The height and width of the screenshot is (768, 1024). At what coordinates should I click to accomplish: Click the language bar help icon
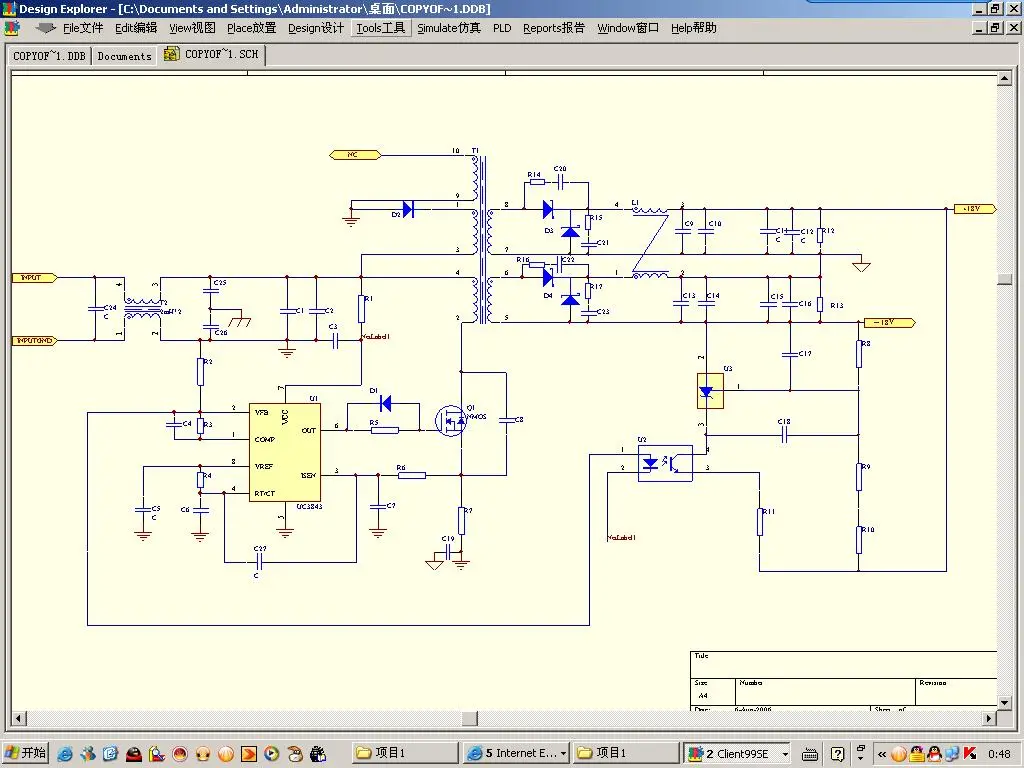pos(838,754)
